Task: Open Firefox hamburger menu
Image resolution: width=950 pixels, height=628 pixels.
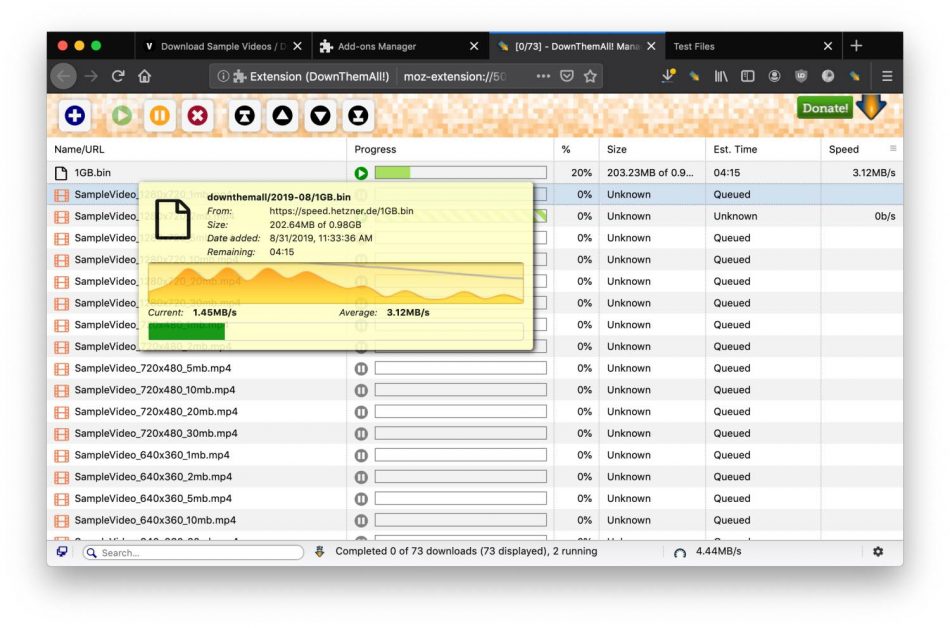Action: pyautogui.click(x=887, y=76)
